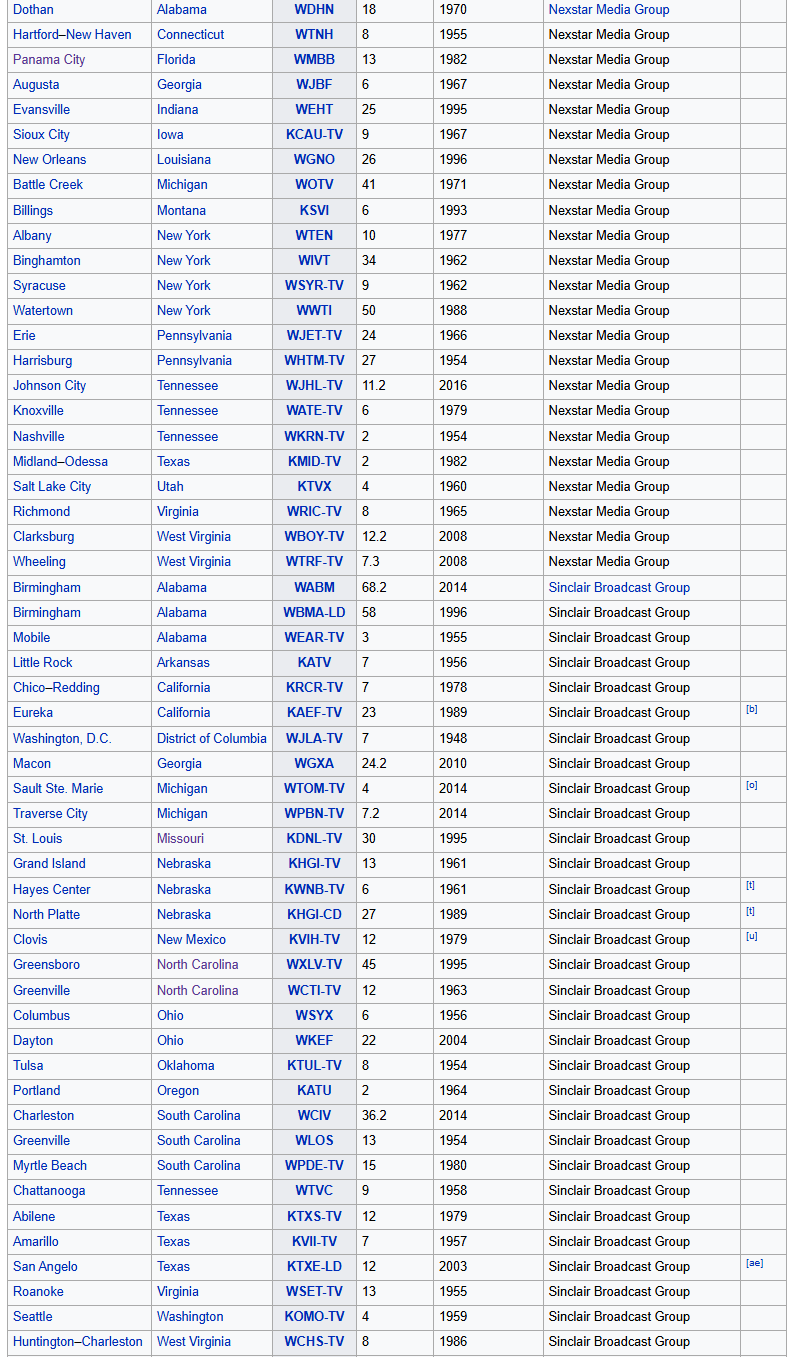Screen dimensions: 790x1357
Task: Open the New Orleans link
Action: click(x=49, y=159)
